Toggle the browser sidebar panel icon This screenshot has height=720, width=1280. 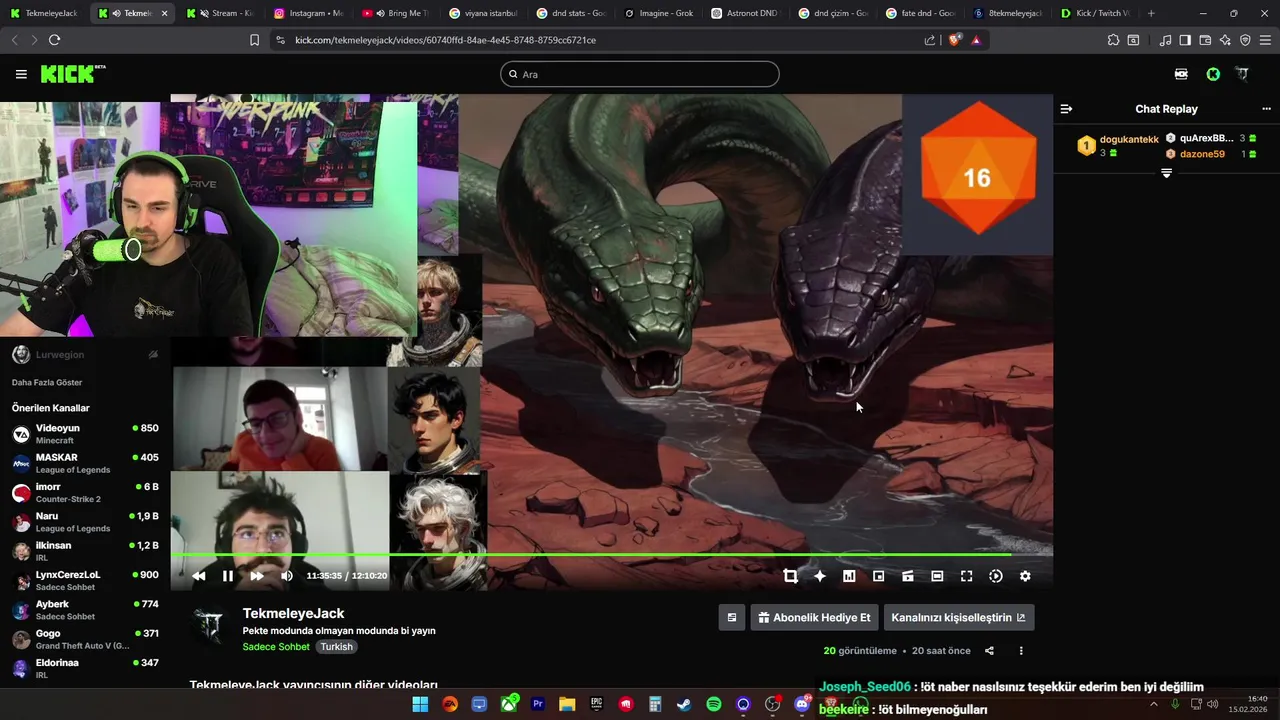pos(1185,40)
